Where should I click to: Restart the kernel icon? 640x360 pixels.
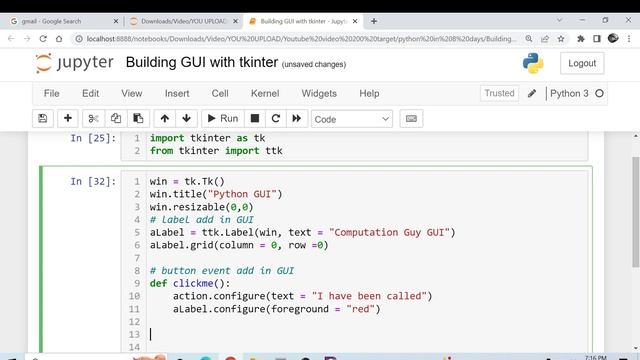(276, 119)
